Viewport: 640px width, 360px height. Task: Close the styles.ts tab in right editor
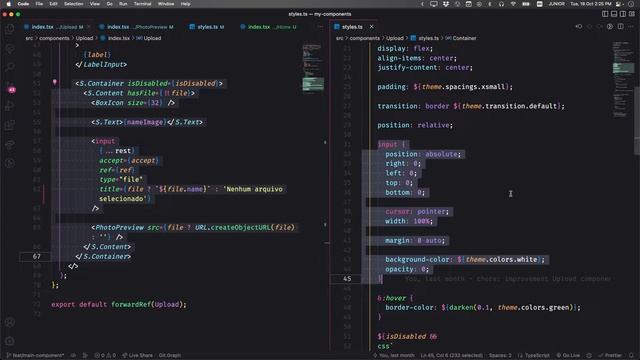click(x=371, y=27)
